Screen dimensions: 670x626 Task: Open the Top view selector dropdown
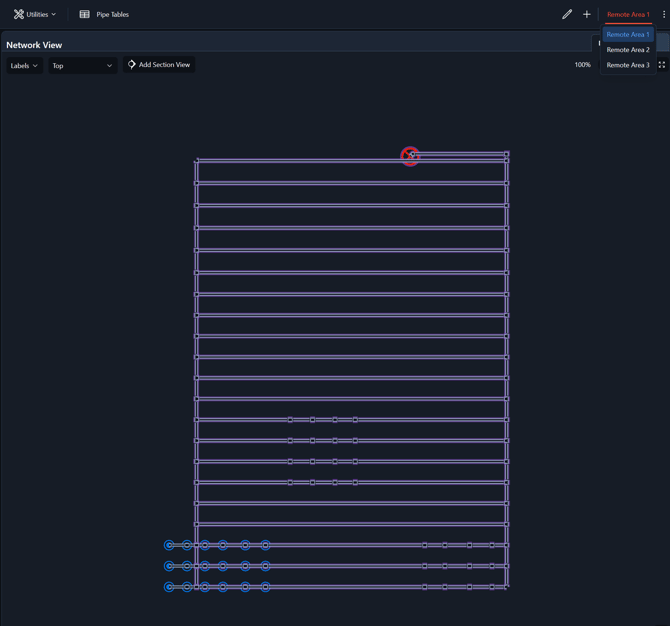click(82, 66)
